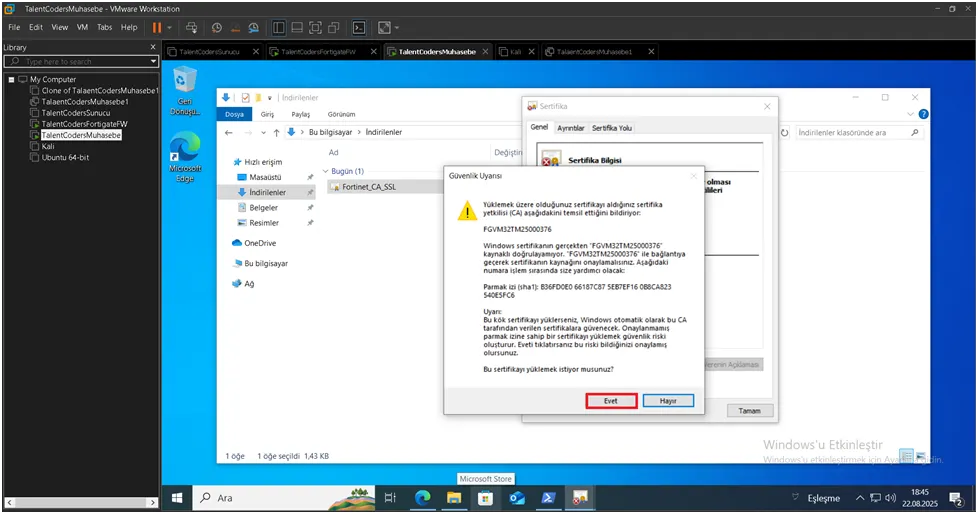The width and height of the screenshot is (978, 514).
Task: Open the Genel tab in Sertifika window
Action: [x=539, y=127]
